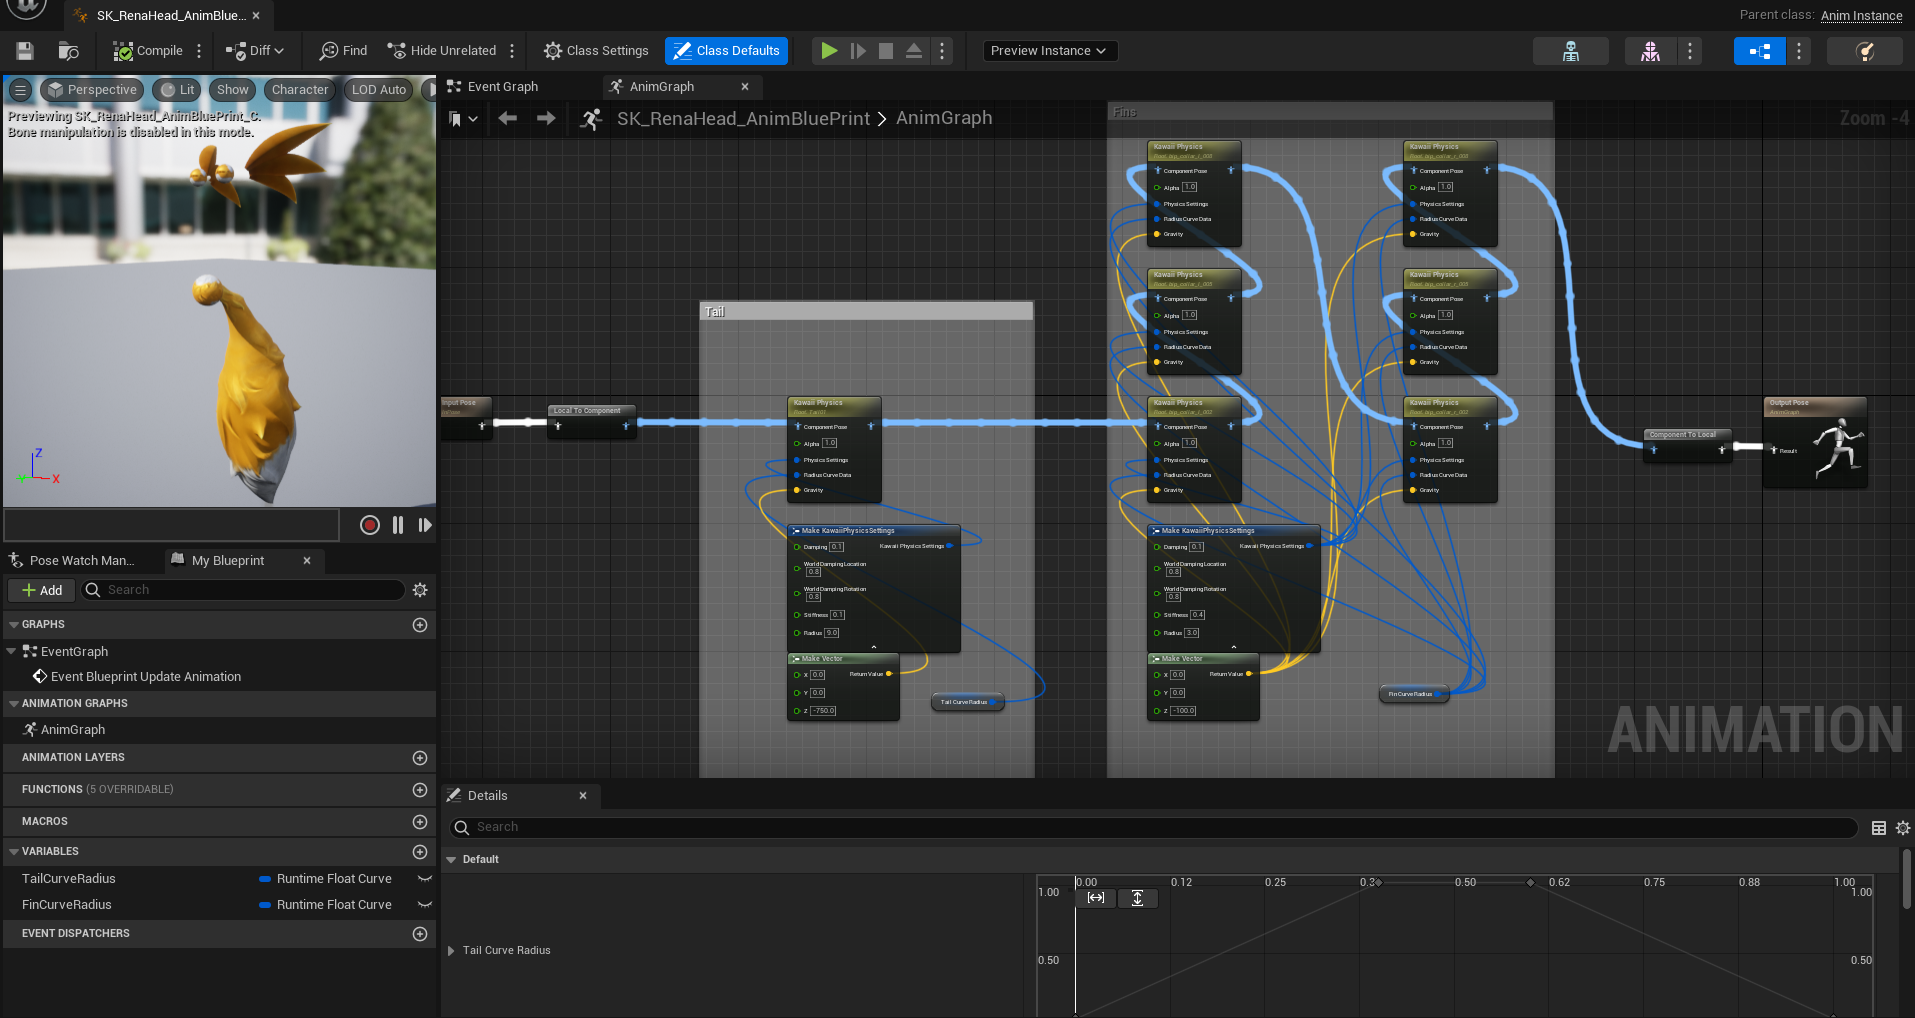Open graph bookmarks dropdown
The width and height of the screenshot is (1915, 1018).
[462, 119]
